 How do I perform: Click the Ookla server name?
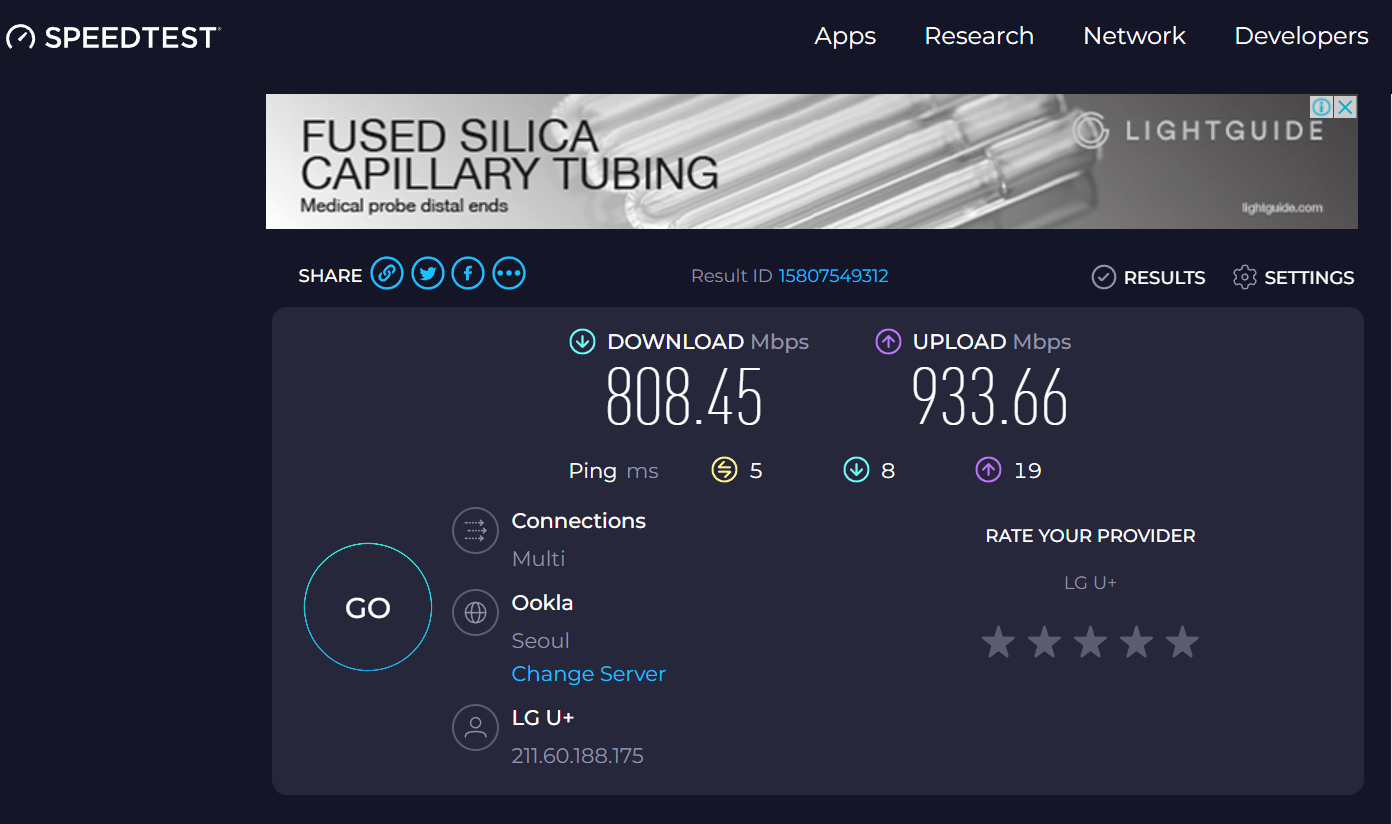tap(542, 603)
